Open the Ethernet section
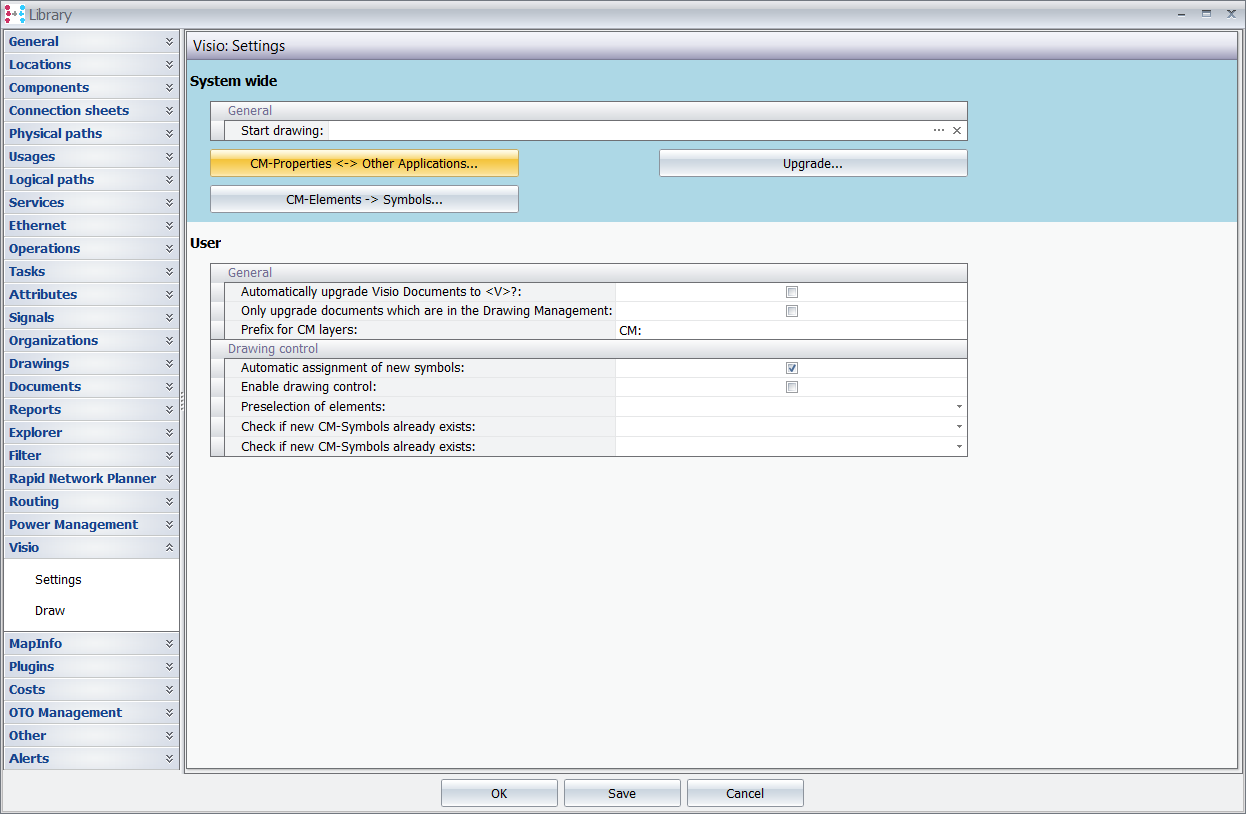 pos(91,226)
